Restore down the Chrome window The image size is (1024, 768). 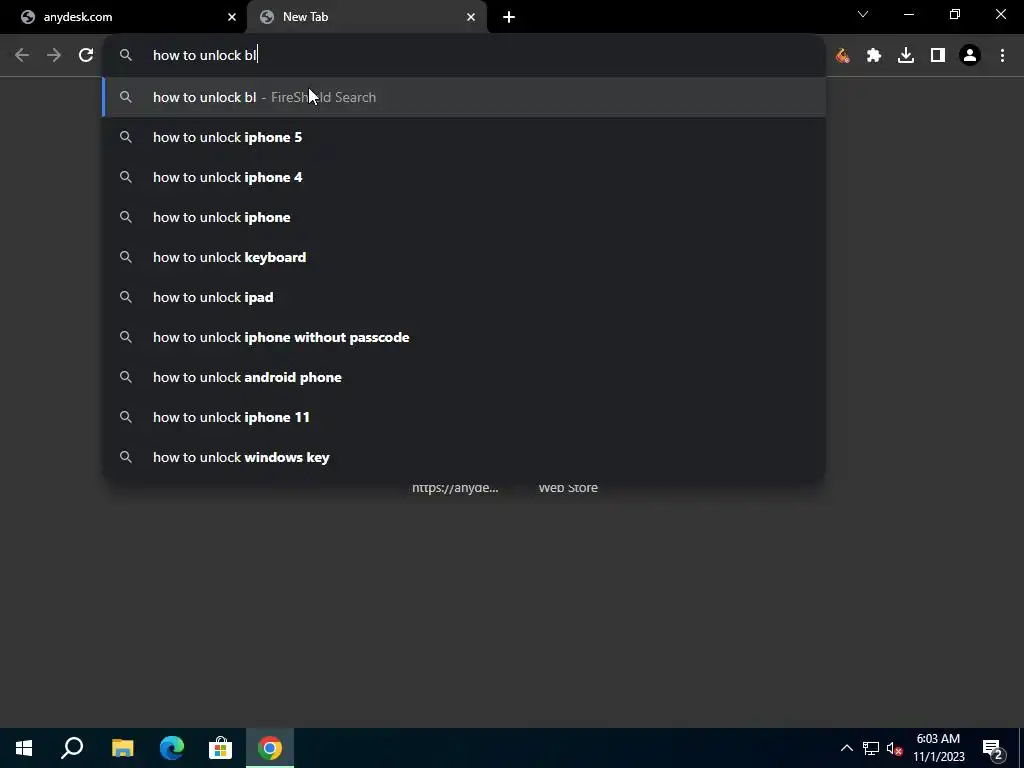955,14
